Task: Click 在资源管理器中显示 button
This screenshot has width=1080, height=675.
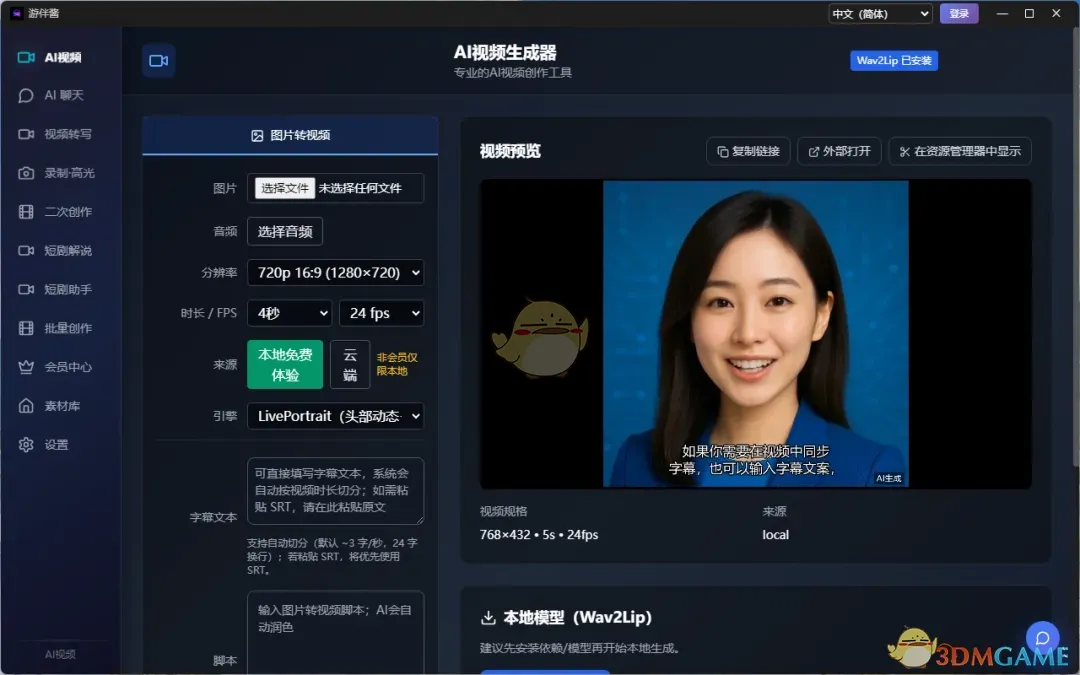Action: [958, 151]
